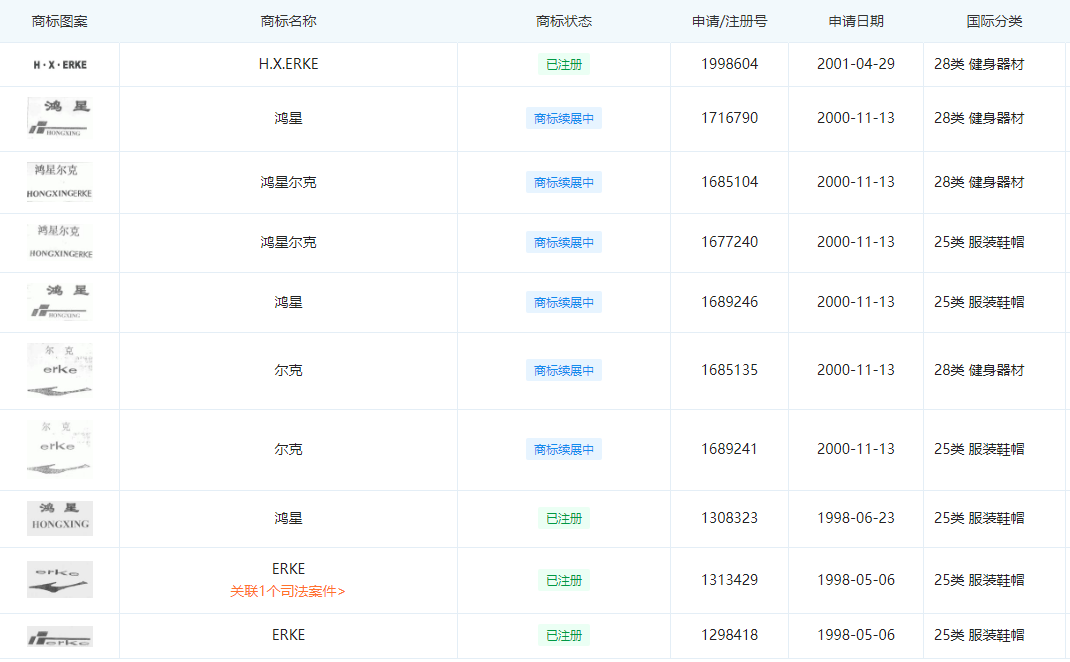
Task: View trademark image in row 1308323
Action: (60, 518)
